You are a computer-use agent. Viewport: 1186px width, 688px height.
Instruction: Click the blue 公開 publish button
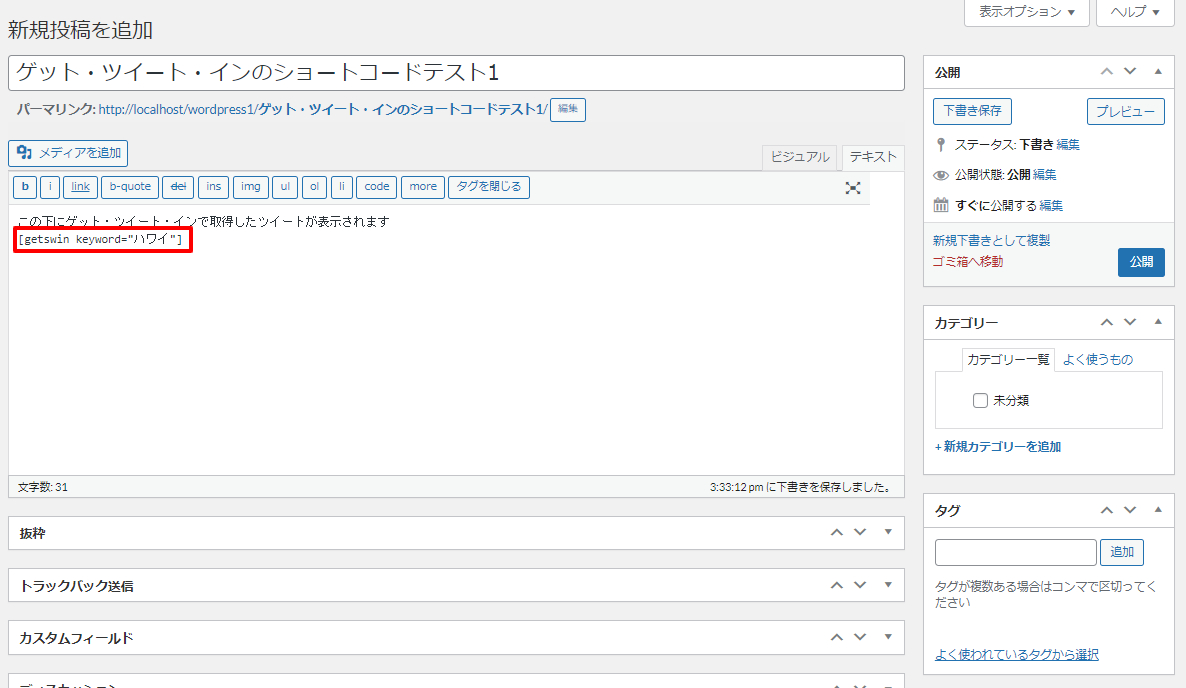pos(1141,262)
